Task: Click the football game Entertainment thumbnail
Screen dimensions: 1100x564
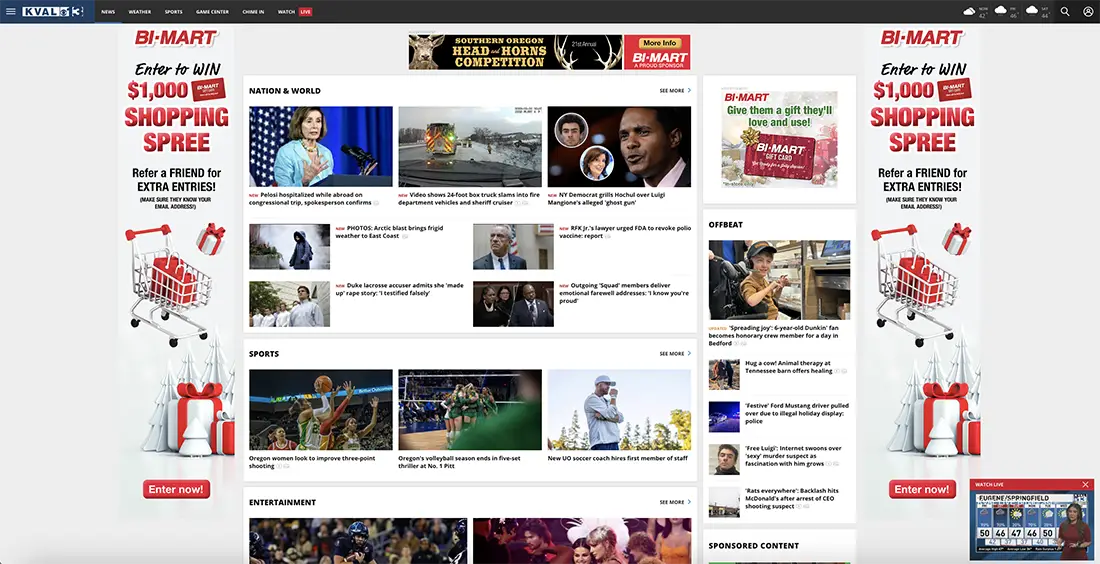Action: coord(358,541)
